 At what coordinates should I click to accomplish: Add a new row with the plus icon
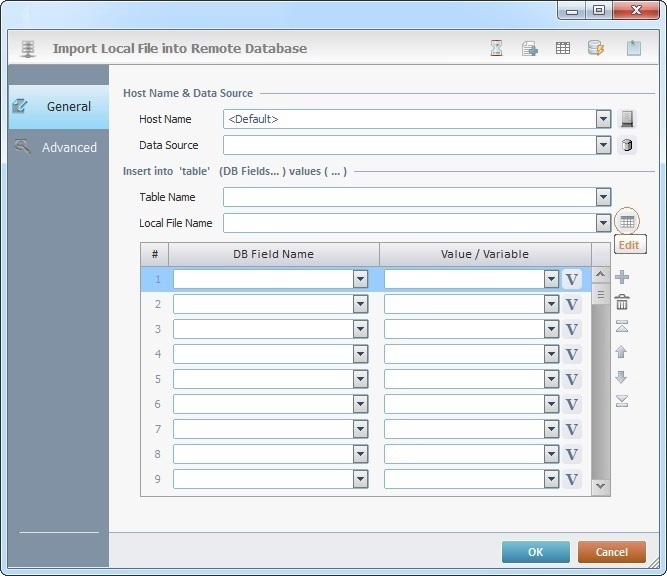pyautogui.click(x=621, y=277)
